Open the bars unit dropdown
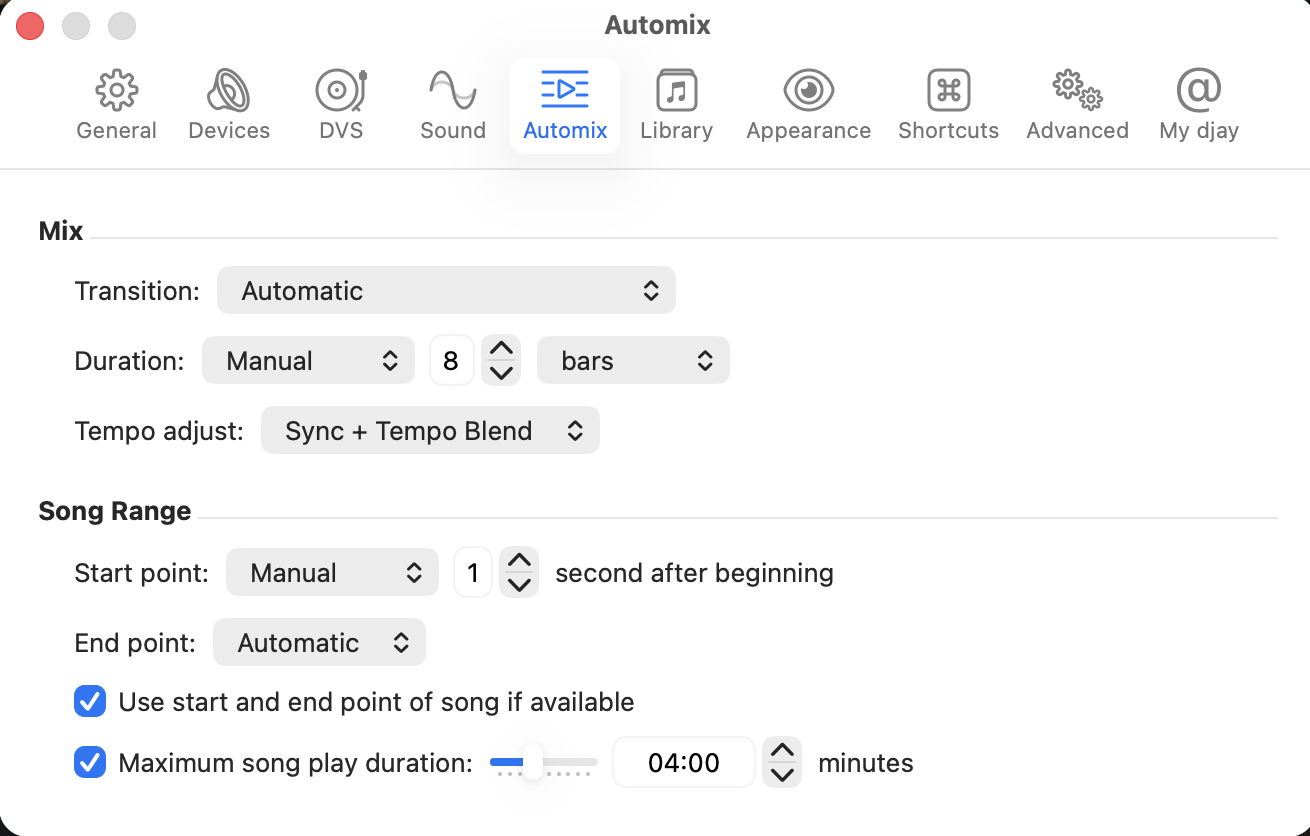 pos(633,361)
